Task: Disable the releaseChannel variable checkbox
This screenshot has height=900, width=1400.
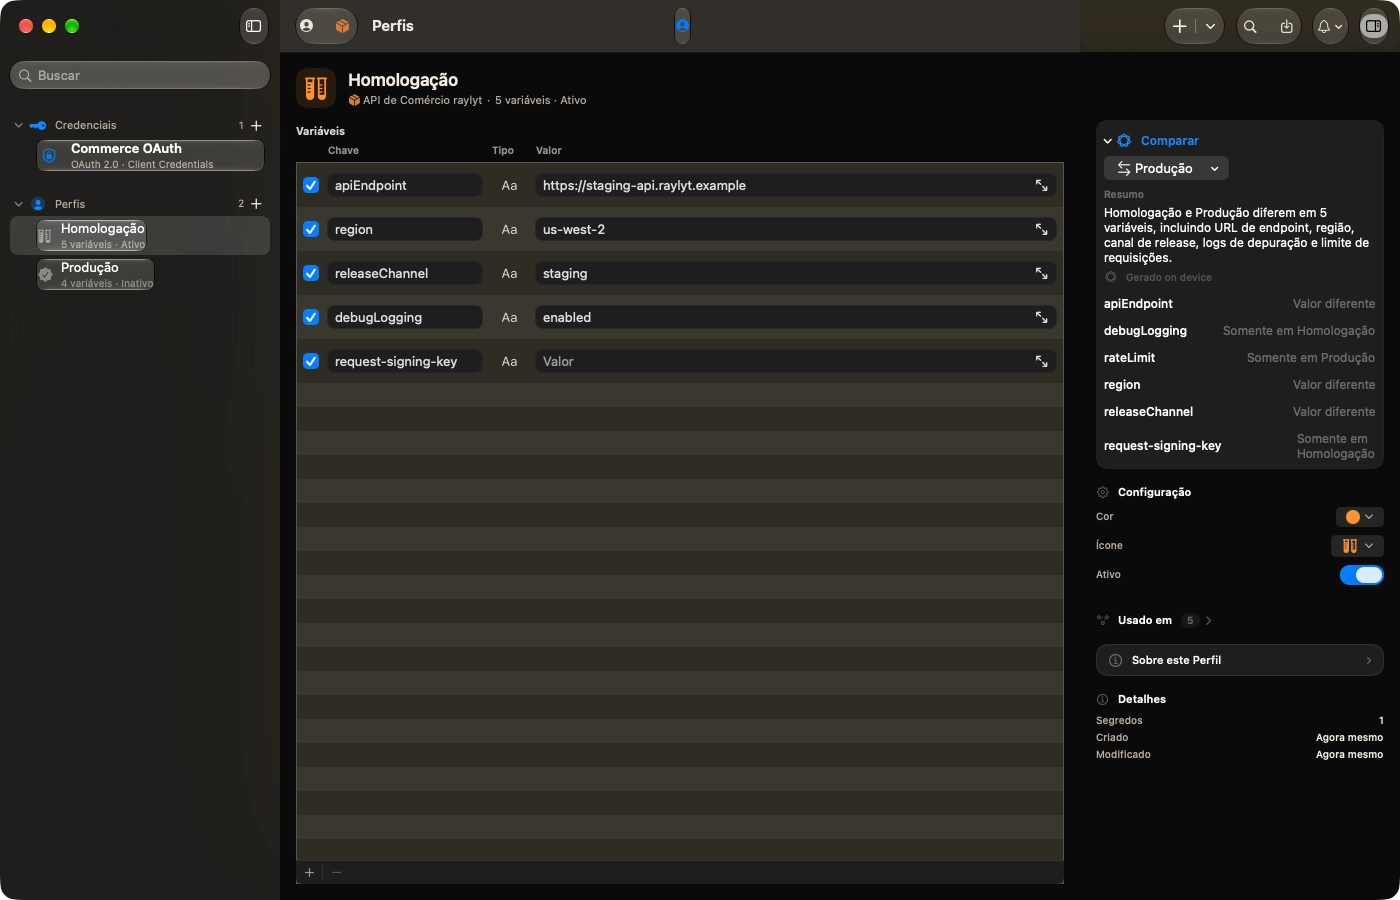Action: click(x=311, y=273)
